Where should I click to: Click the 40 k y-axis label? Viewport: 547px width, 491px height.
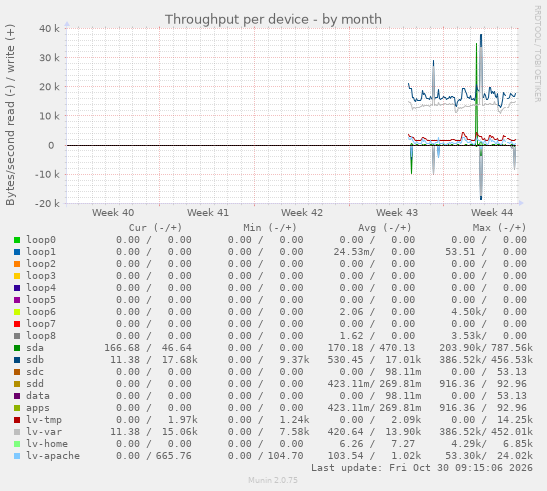pyautogui.click(x=49, y=29)
